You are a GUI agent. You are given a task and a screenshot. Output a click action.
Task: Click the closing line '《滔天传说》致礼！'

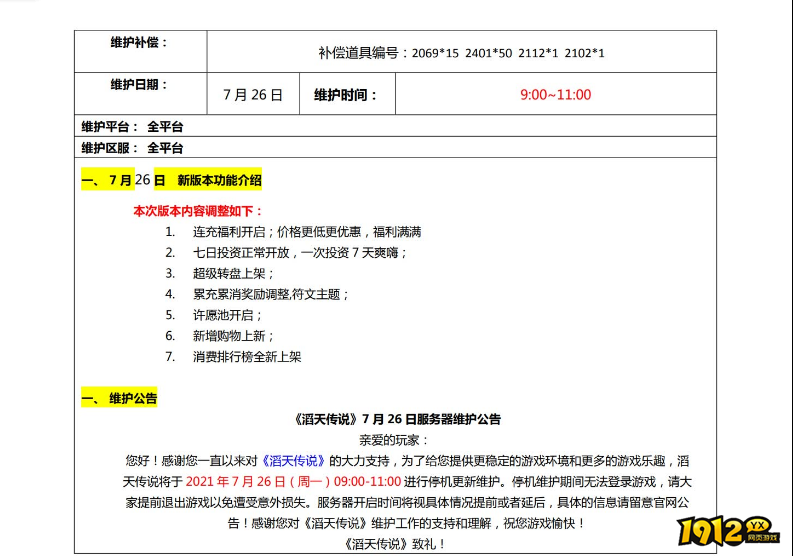pos(394,544)
